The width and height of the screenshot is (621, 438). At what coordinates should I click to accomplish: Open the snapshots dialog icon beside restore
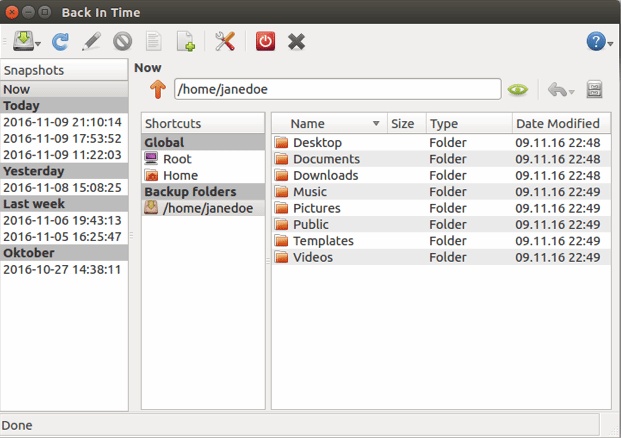pyautogui.click(x=594, y=90)
